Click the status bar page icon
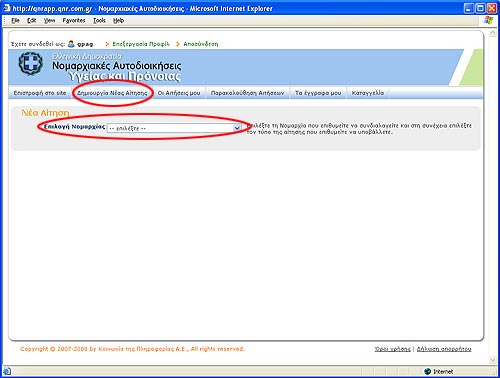Viewport: 500px width, 378px height. click(7, 371)
